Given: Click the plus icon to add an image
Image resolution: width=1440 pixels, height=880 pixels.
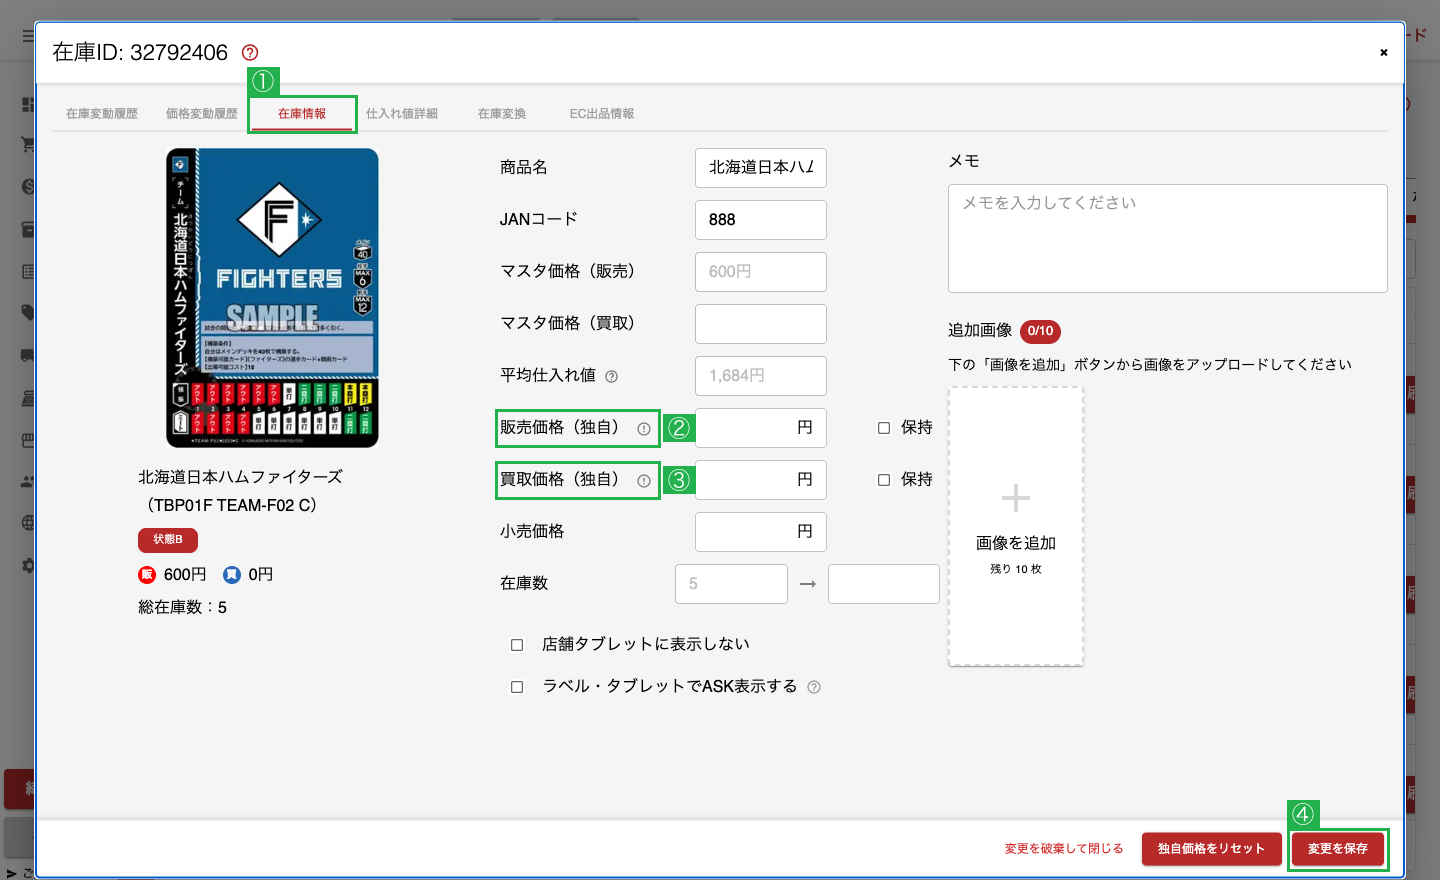Looking at the screenshot, I should click(1016, 497).
